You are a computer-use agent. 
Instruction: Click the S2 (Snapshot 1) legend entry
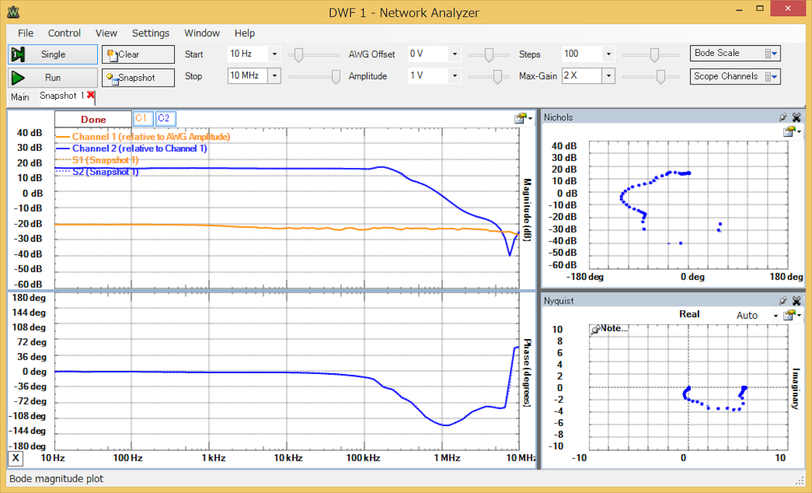point(97,172)
